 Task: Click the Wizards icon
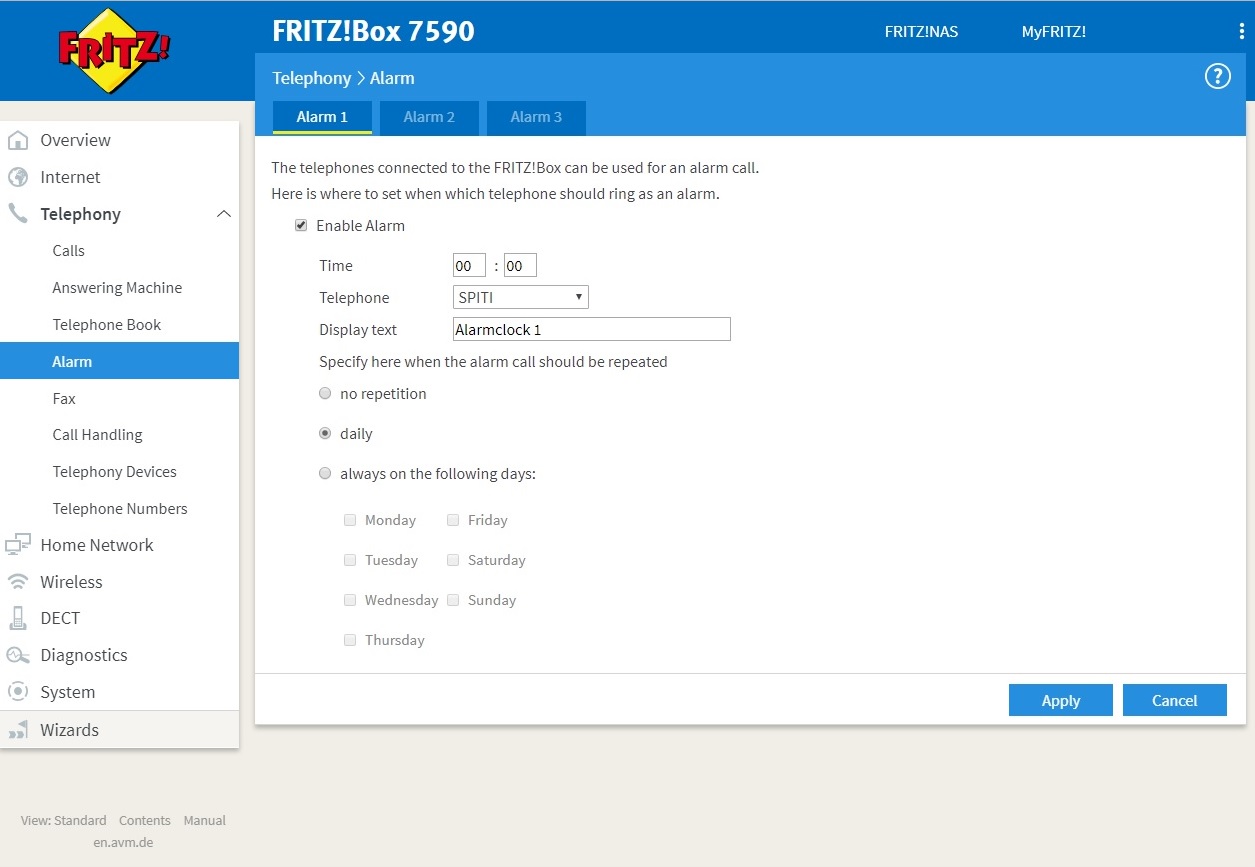coord(18,730)
